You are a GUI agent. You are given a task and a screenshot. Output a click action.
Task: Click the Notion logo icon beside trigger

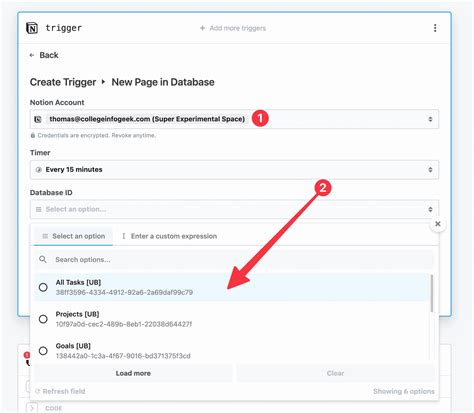tap(32, 28)
